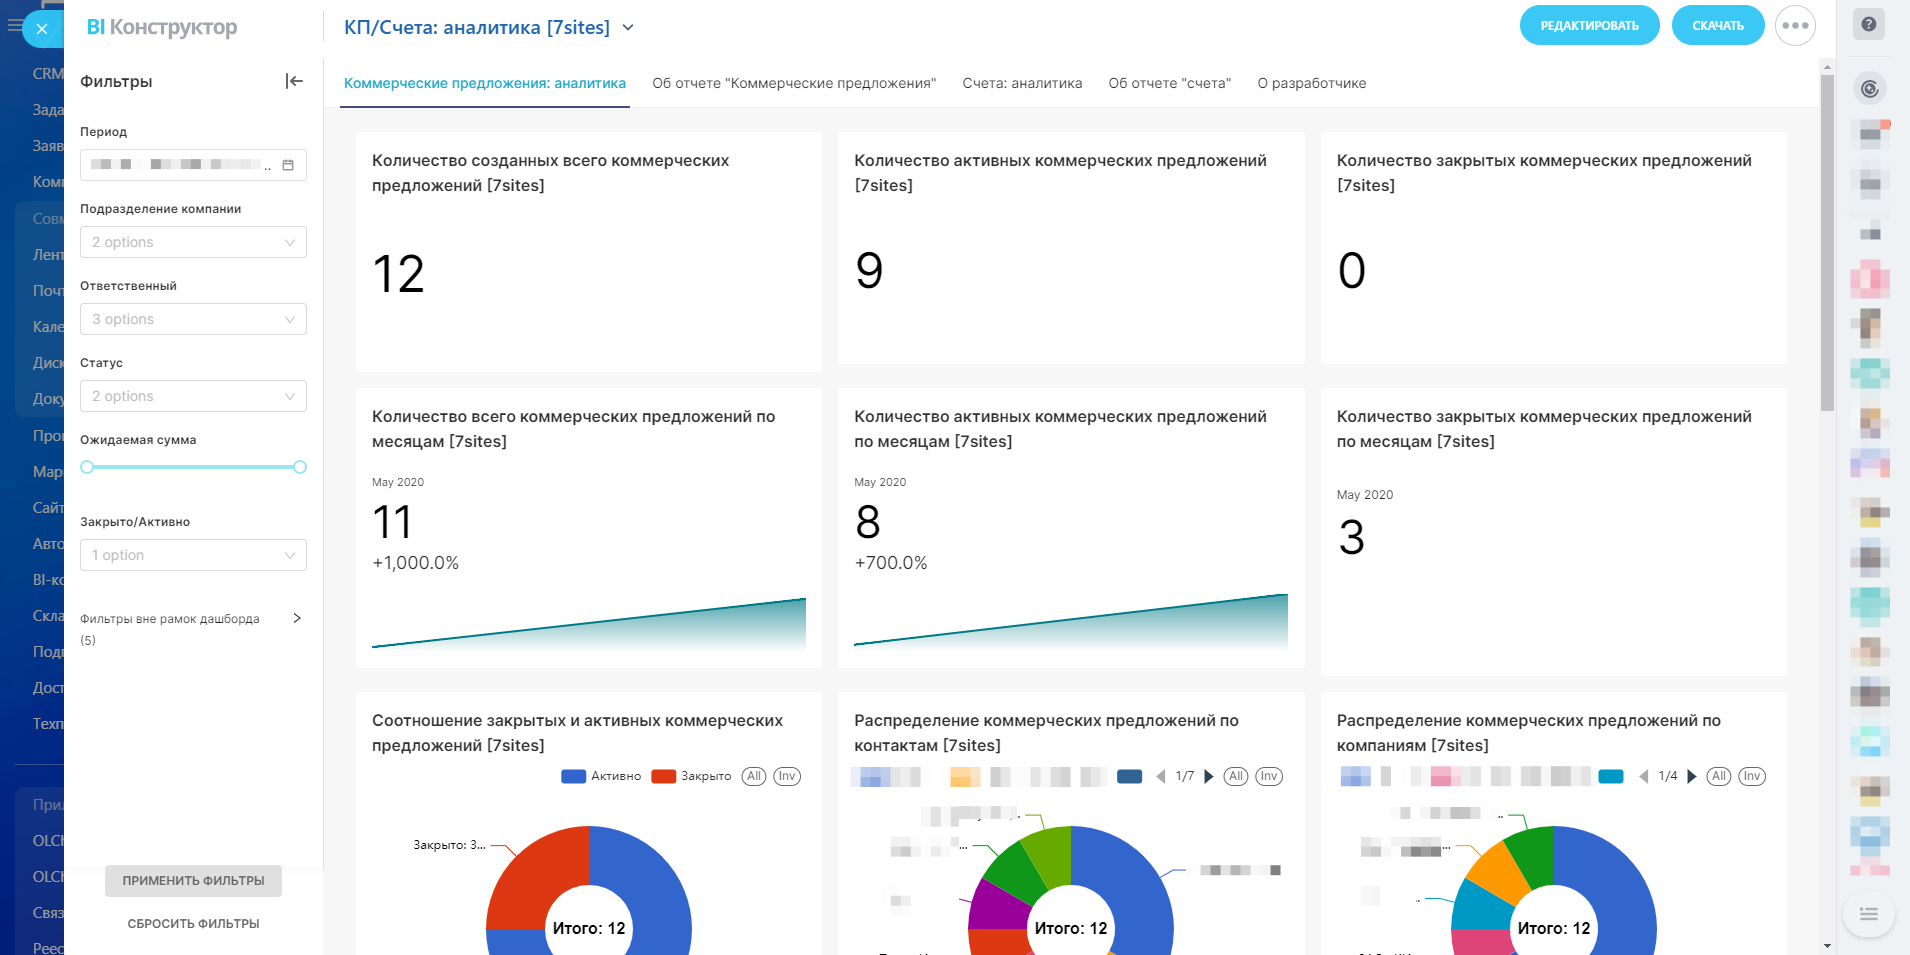Go to next legend page in contacts chart
The height and width of the screenshot is (955, 1910).
pyautogui.click(x=1209, y=777)
